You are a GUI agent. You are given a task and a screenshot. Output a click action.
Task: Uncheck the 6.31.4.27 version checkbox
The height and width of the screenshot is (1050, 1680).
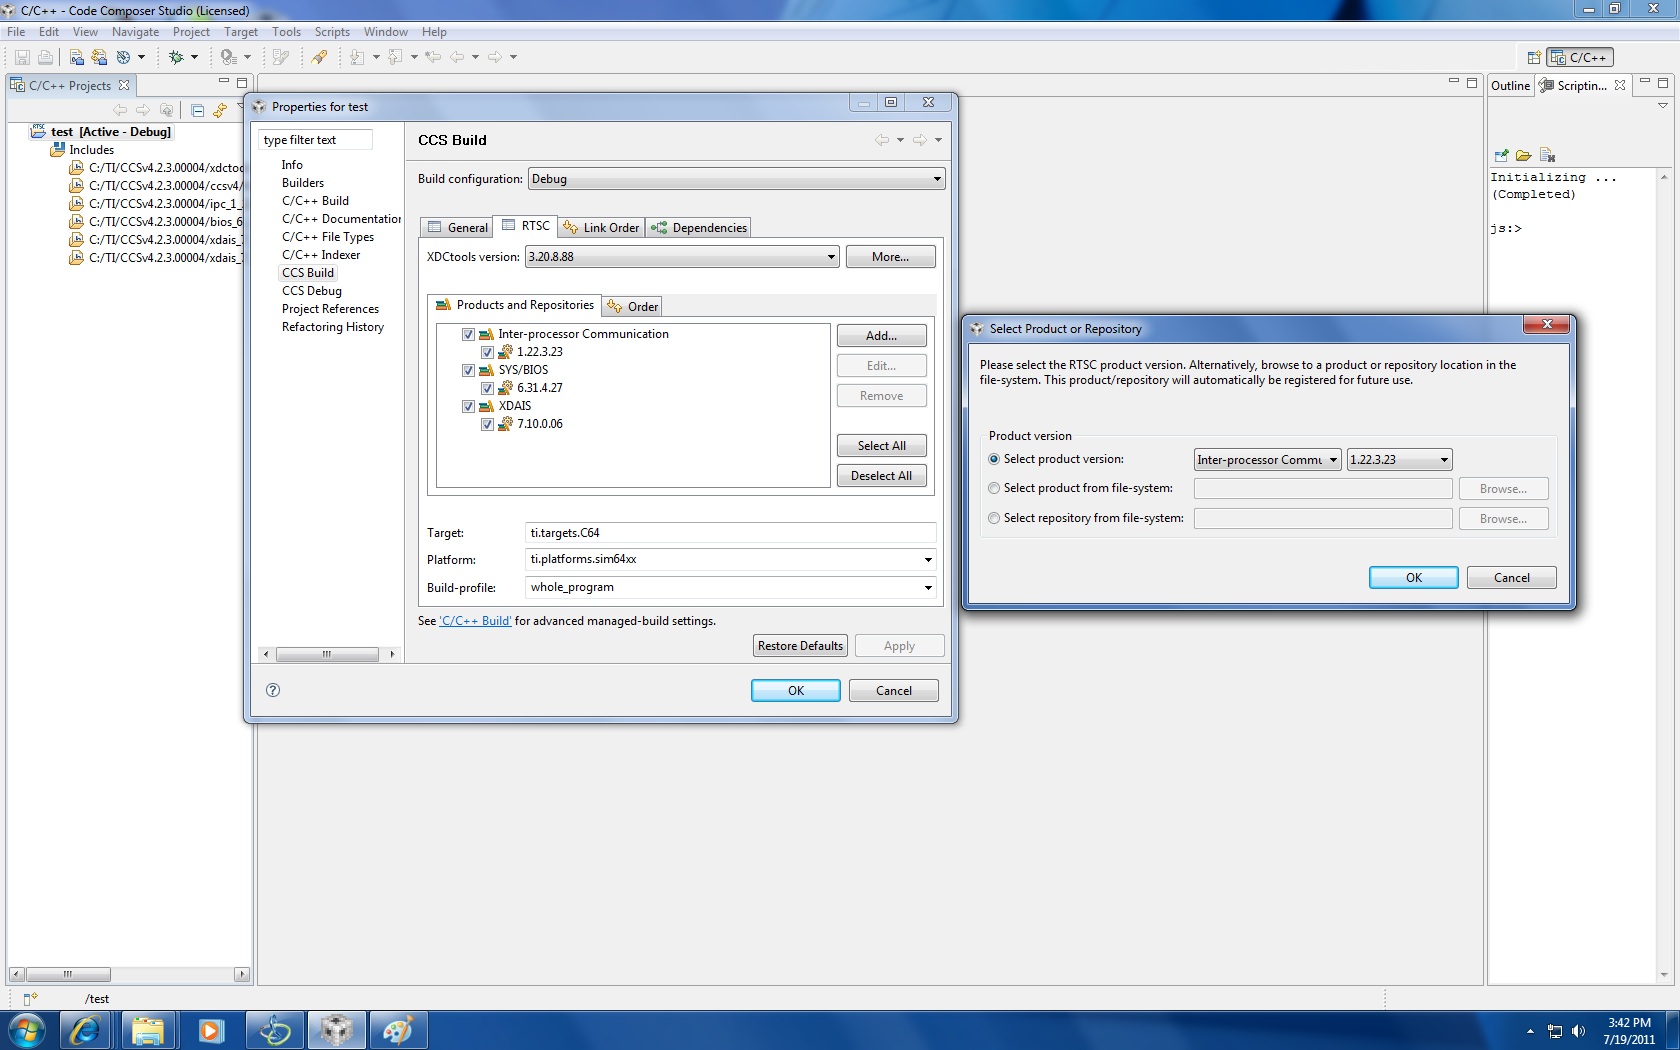[487, 388]
